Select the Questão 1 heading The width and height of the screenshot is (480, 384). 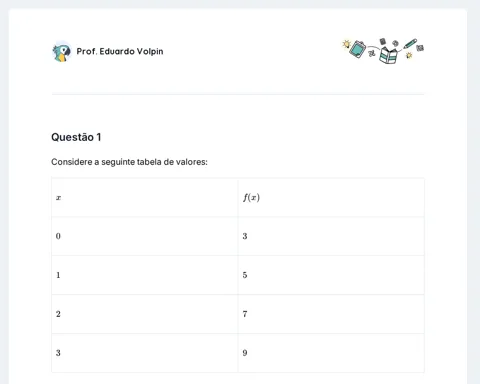click(76, 137)
